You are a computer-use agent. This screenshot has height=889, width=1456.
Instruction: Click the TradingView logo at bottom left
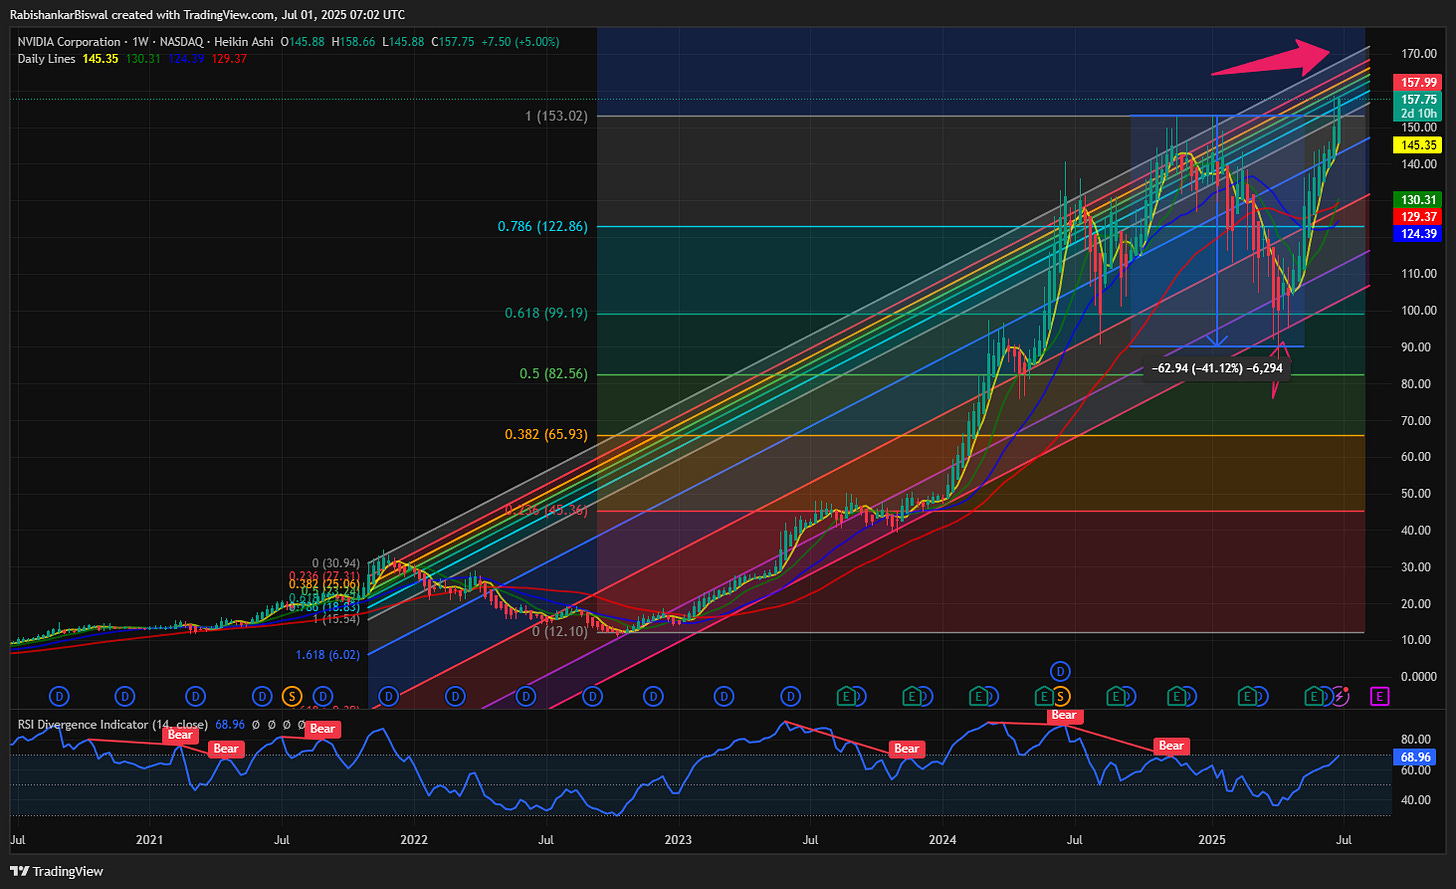[x=56, y=871]
